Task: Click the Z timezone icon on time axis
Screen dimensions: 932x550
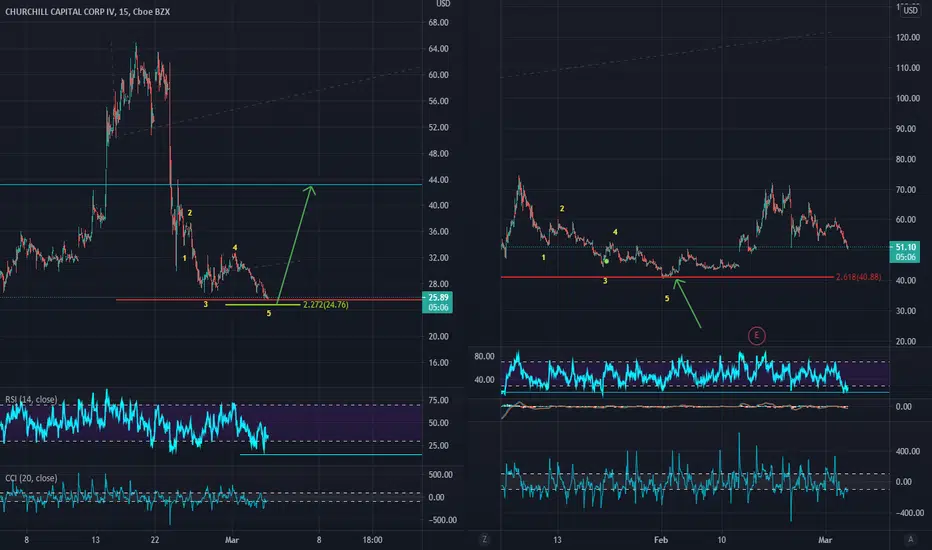Action: click(x=484, y=539)
